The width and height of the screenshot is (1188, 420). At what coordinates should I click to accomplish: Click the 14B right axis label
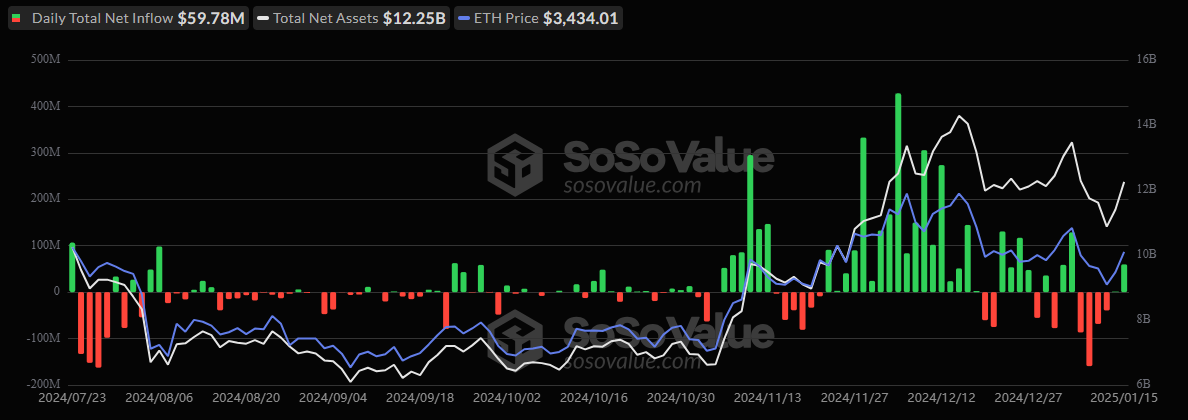tap(1145, 124)
